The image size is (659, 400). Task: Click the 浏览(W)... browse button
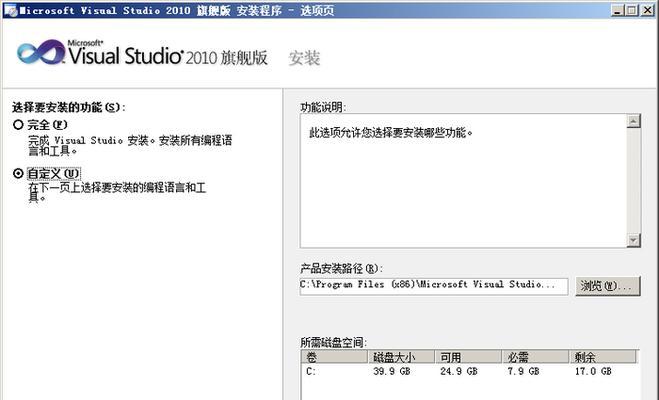click(608, 286)
